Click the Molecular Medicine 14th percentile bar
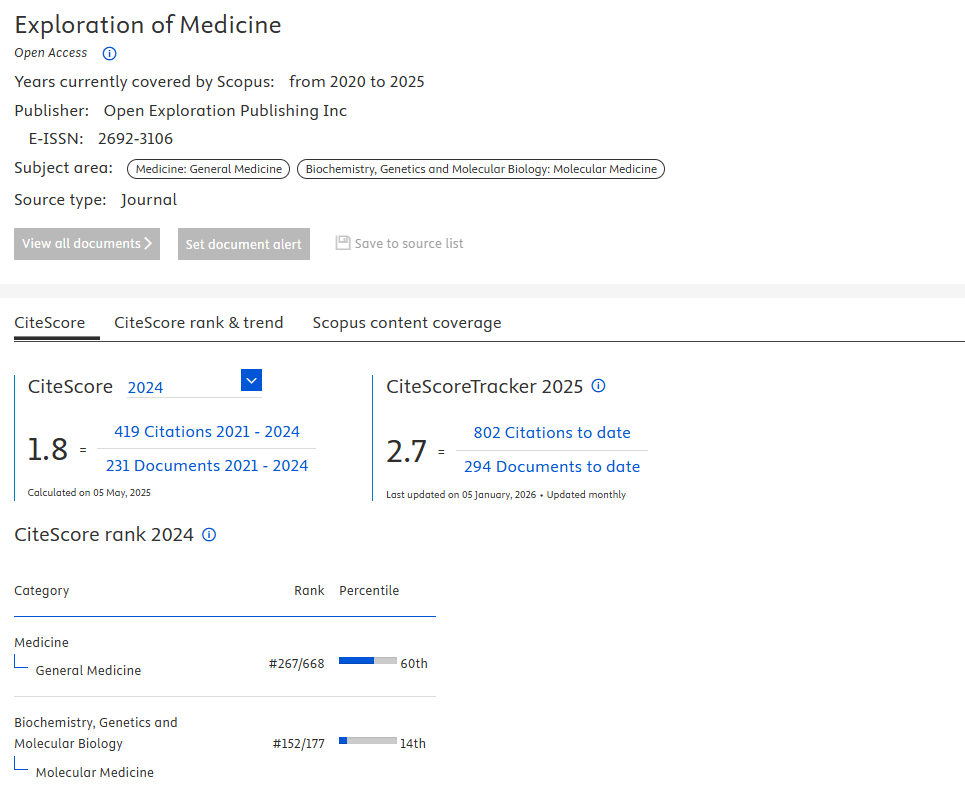 [367, 741]
